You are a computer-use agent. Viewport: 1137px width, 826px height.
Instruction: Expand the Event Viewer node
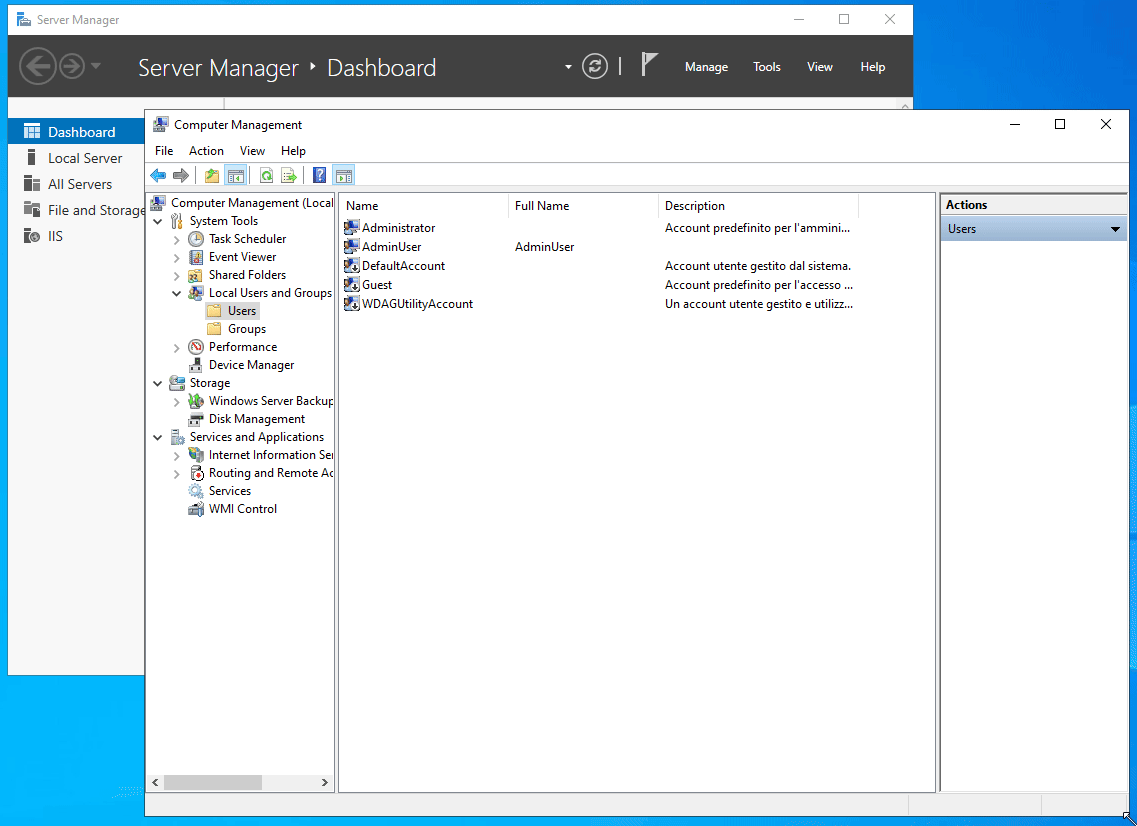(177, 257)
